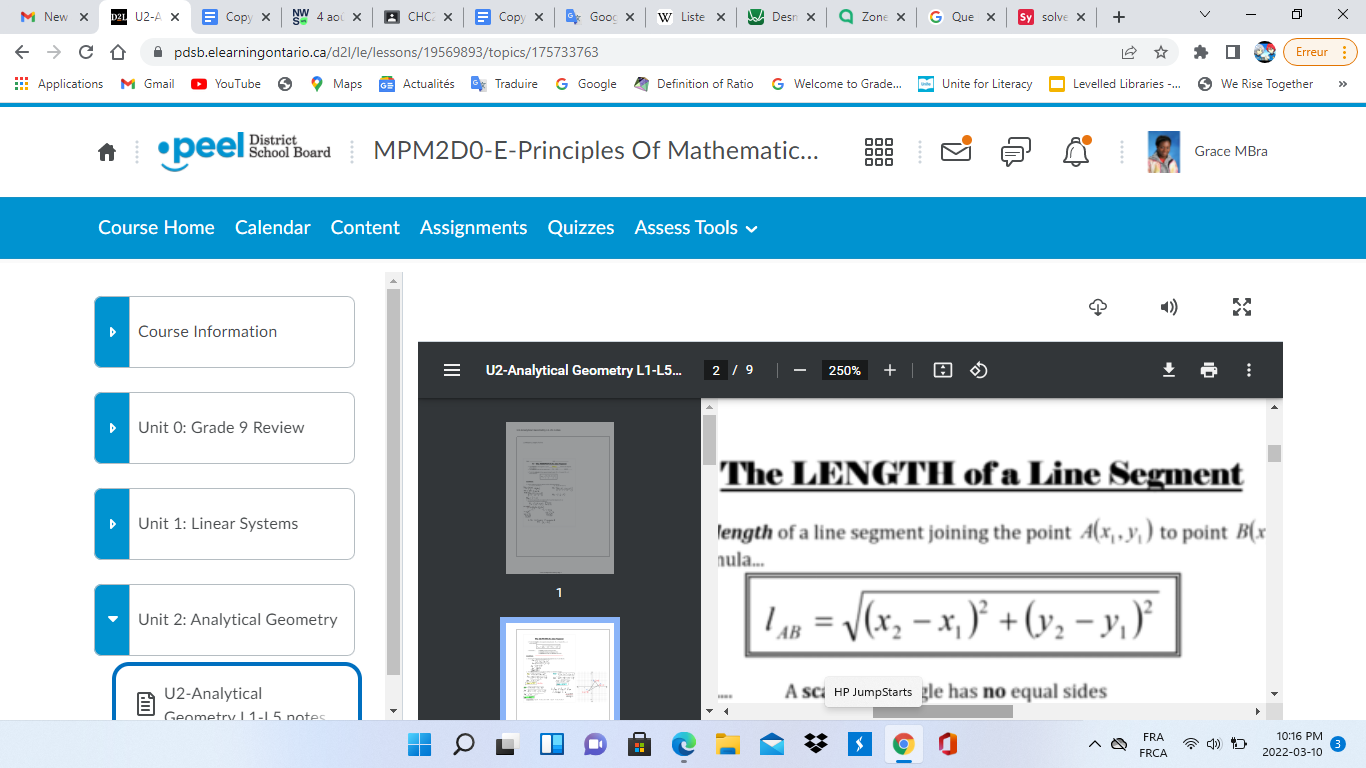Rotate the PDF counterclockwise
1366x768 pixels.
[x=979, y=370]
